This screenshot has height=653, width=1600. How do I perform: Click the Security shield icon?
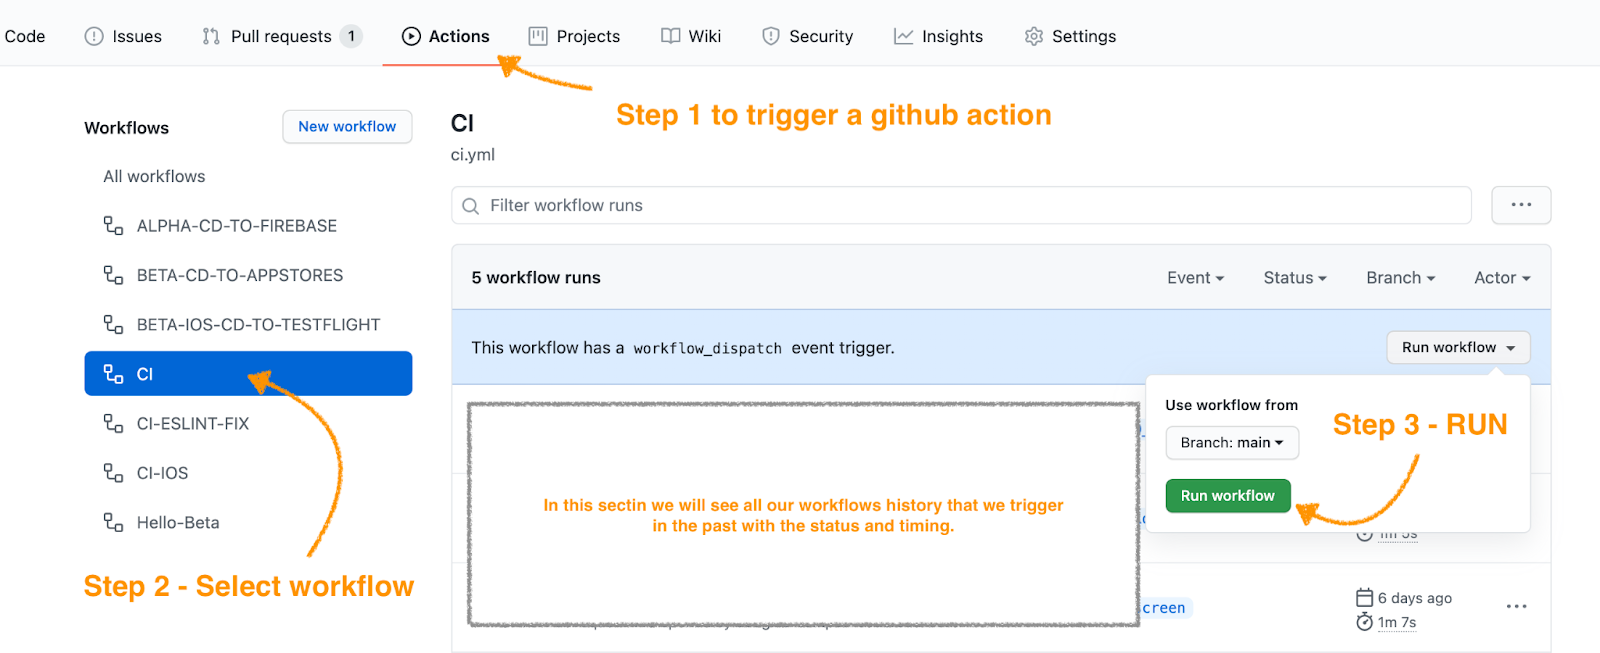[770, 36]
